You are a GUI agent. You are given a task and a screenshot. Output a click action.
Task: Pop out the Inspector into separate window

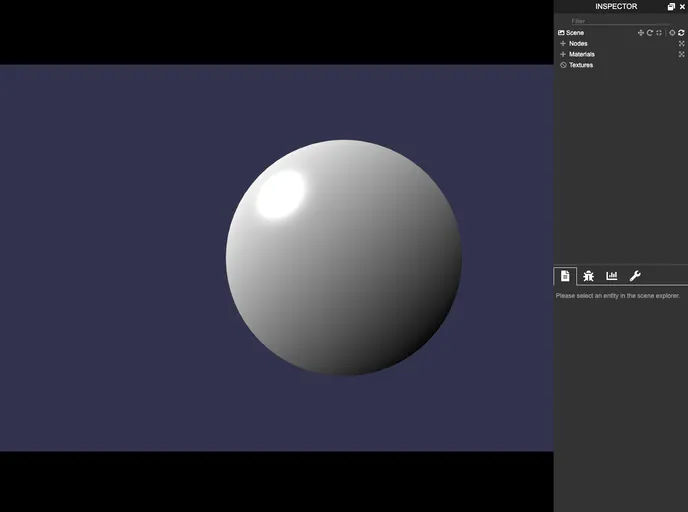point(671,7)
